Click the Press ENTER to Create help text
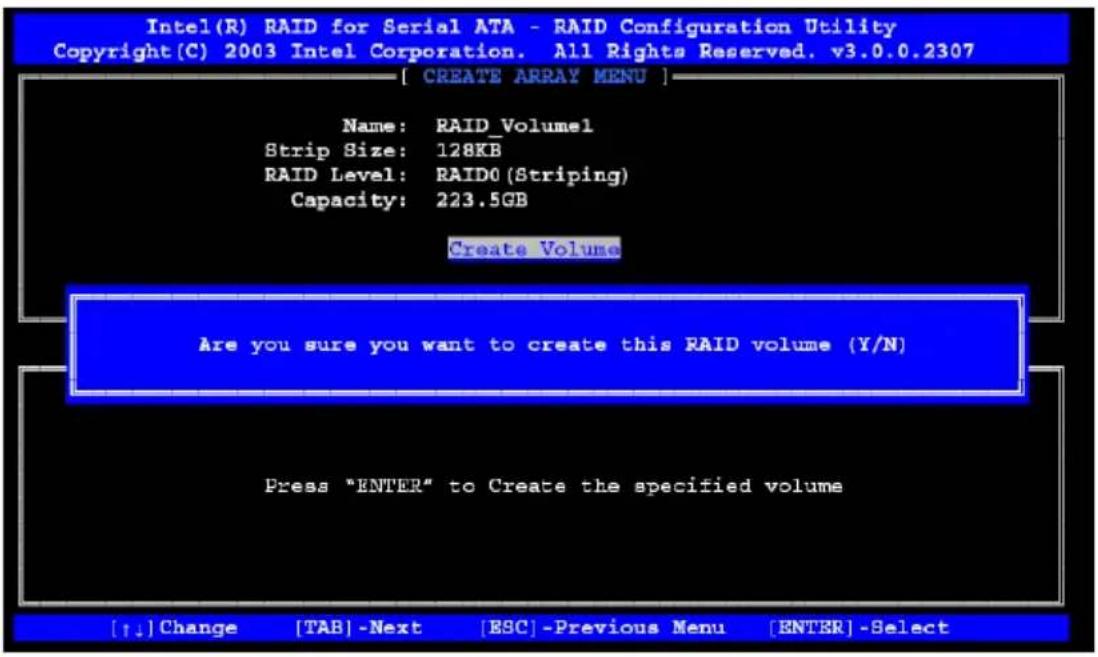Screen dimensions: 1098x657 point(553,486)
